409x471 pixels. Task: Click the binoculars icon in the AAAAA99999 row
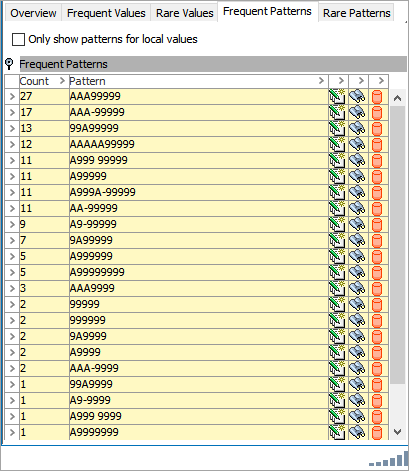tap(357, 145)
